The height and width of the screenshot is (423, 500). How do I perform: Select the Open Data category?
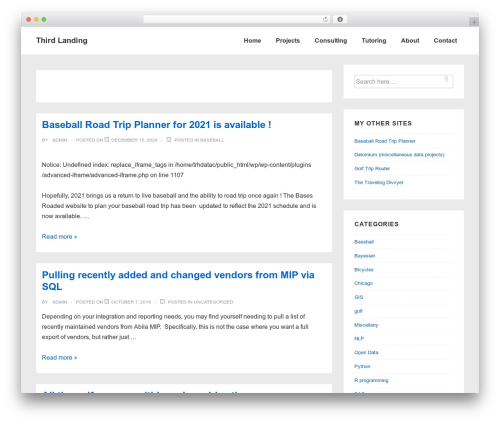(366, 353)
